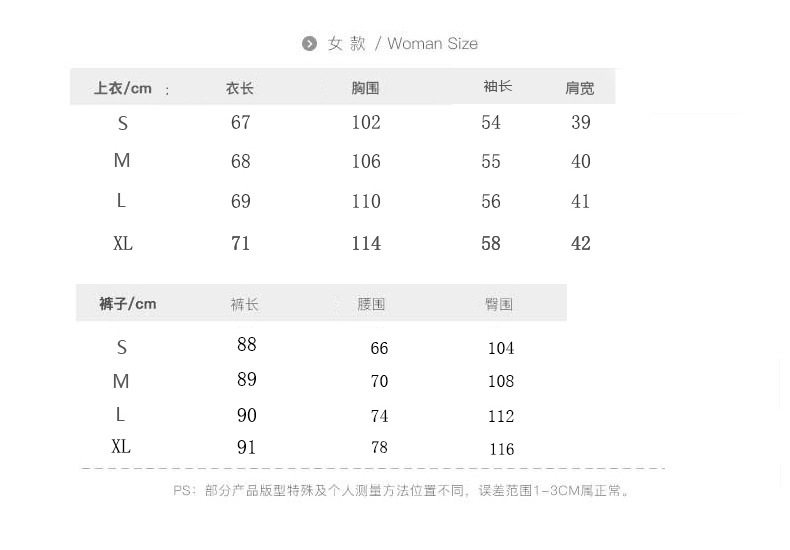Select the 裤长 column header
The image size is (790, 550).
coord(245,304)
